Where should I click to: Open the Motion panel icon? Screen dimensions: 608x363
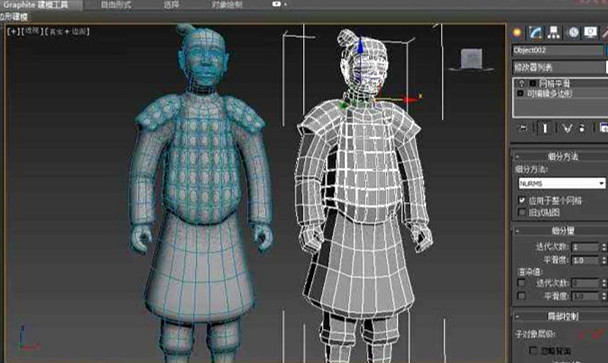pos(573,33)
